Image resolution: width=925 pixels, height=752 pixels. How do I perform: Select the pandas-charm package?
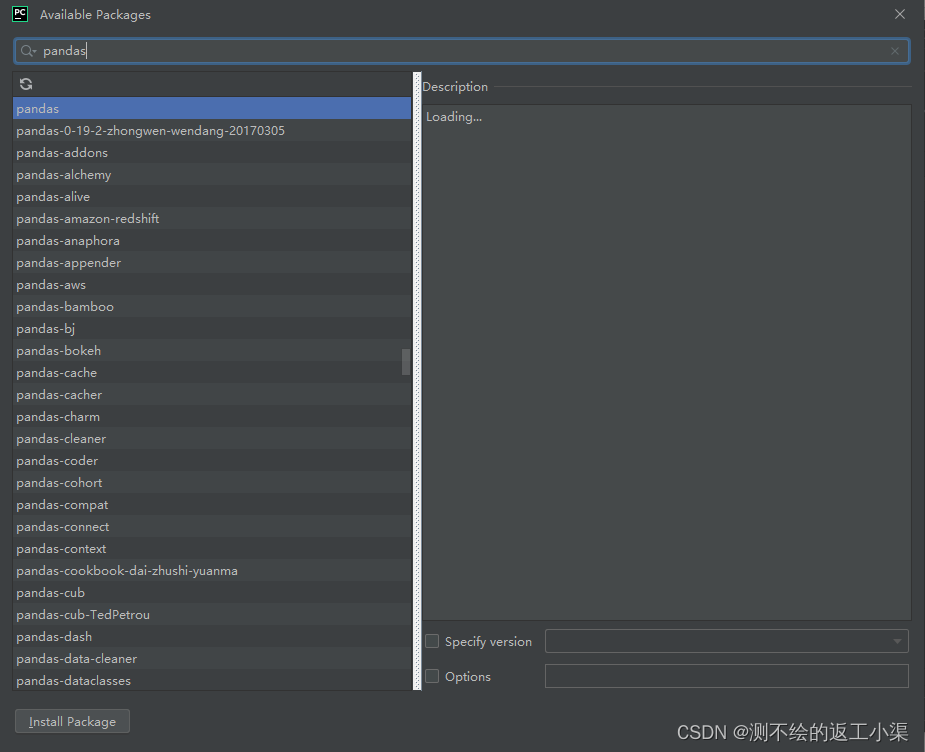click(212, 417)
